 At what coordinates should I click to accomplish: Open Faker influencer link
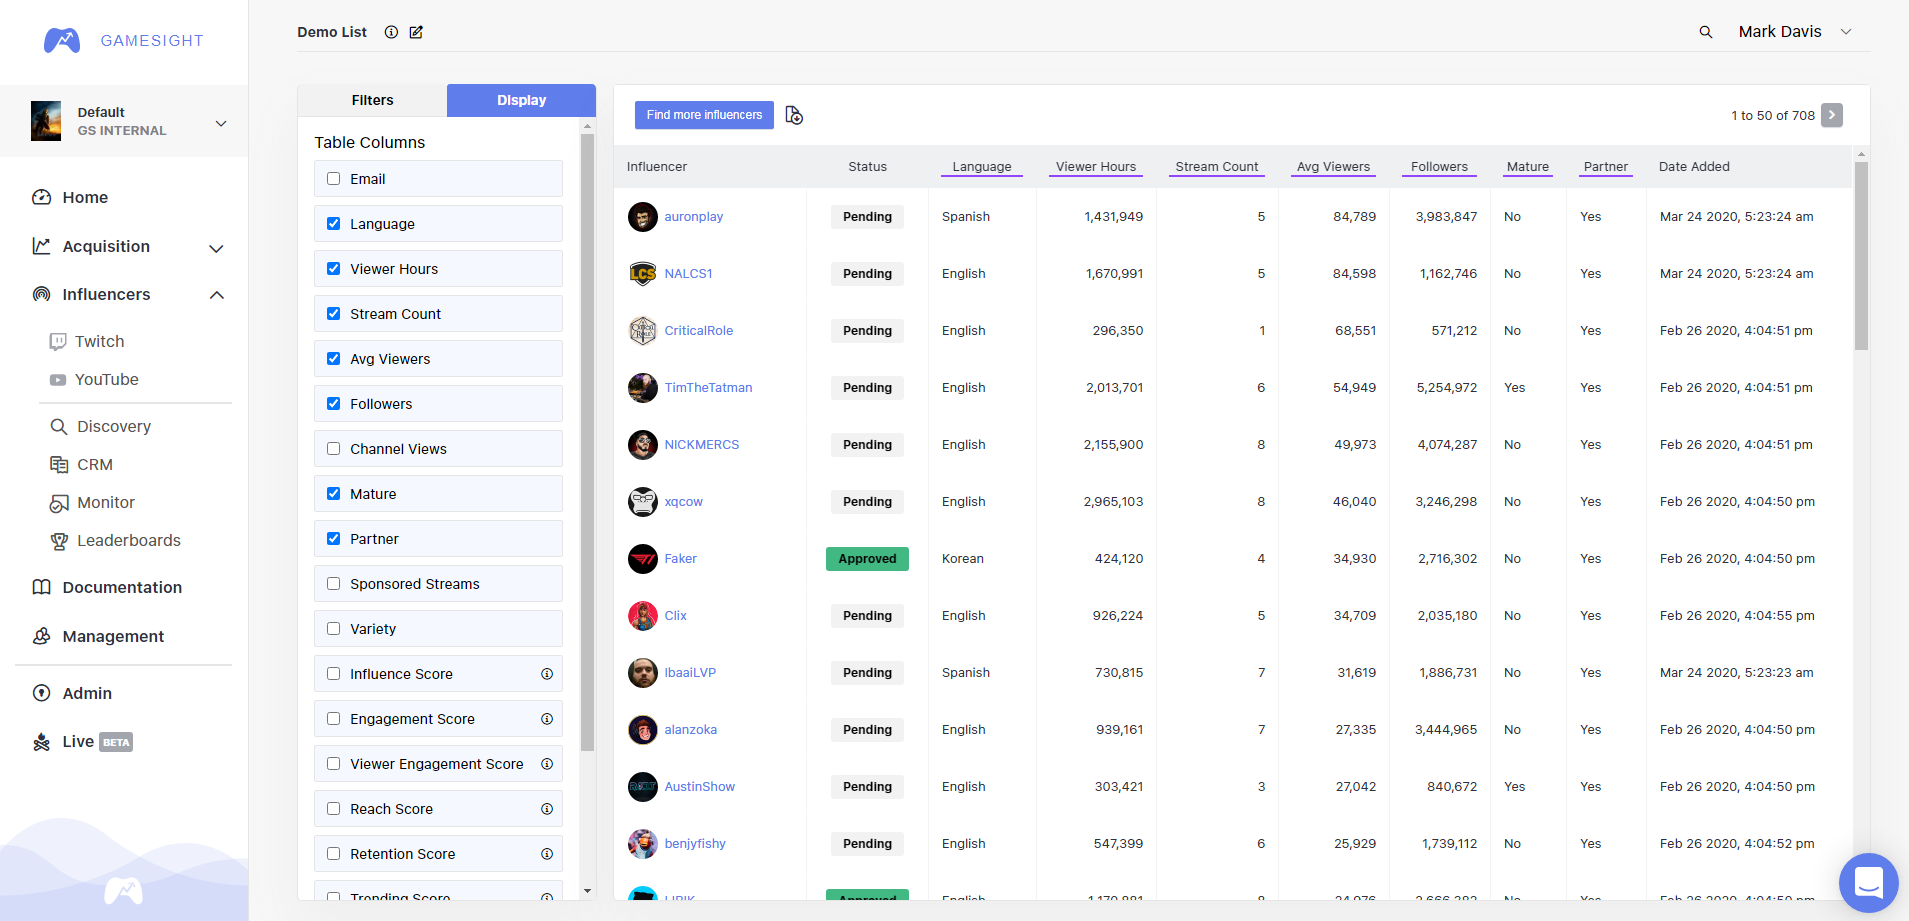tap(681, 559)
